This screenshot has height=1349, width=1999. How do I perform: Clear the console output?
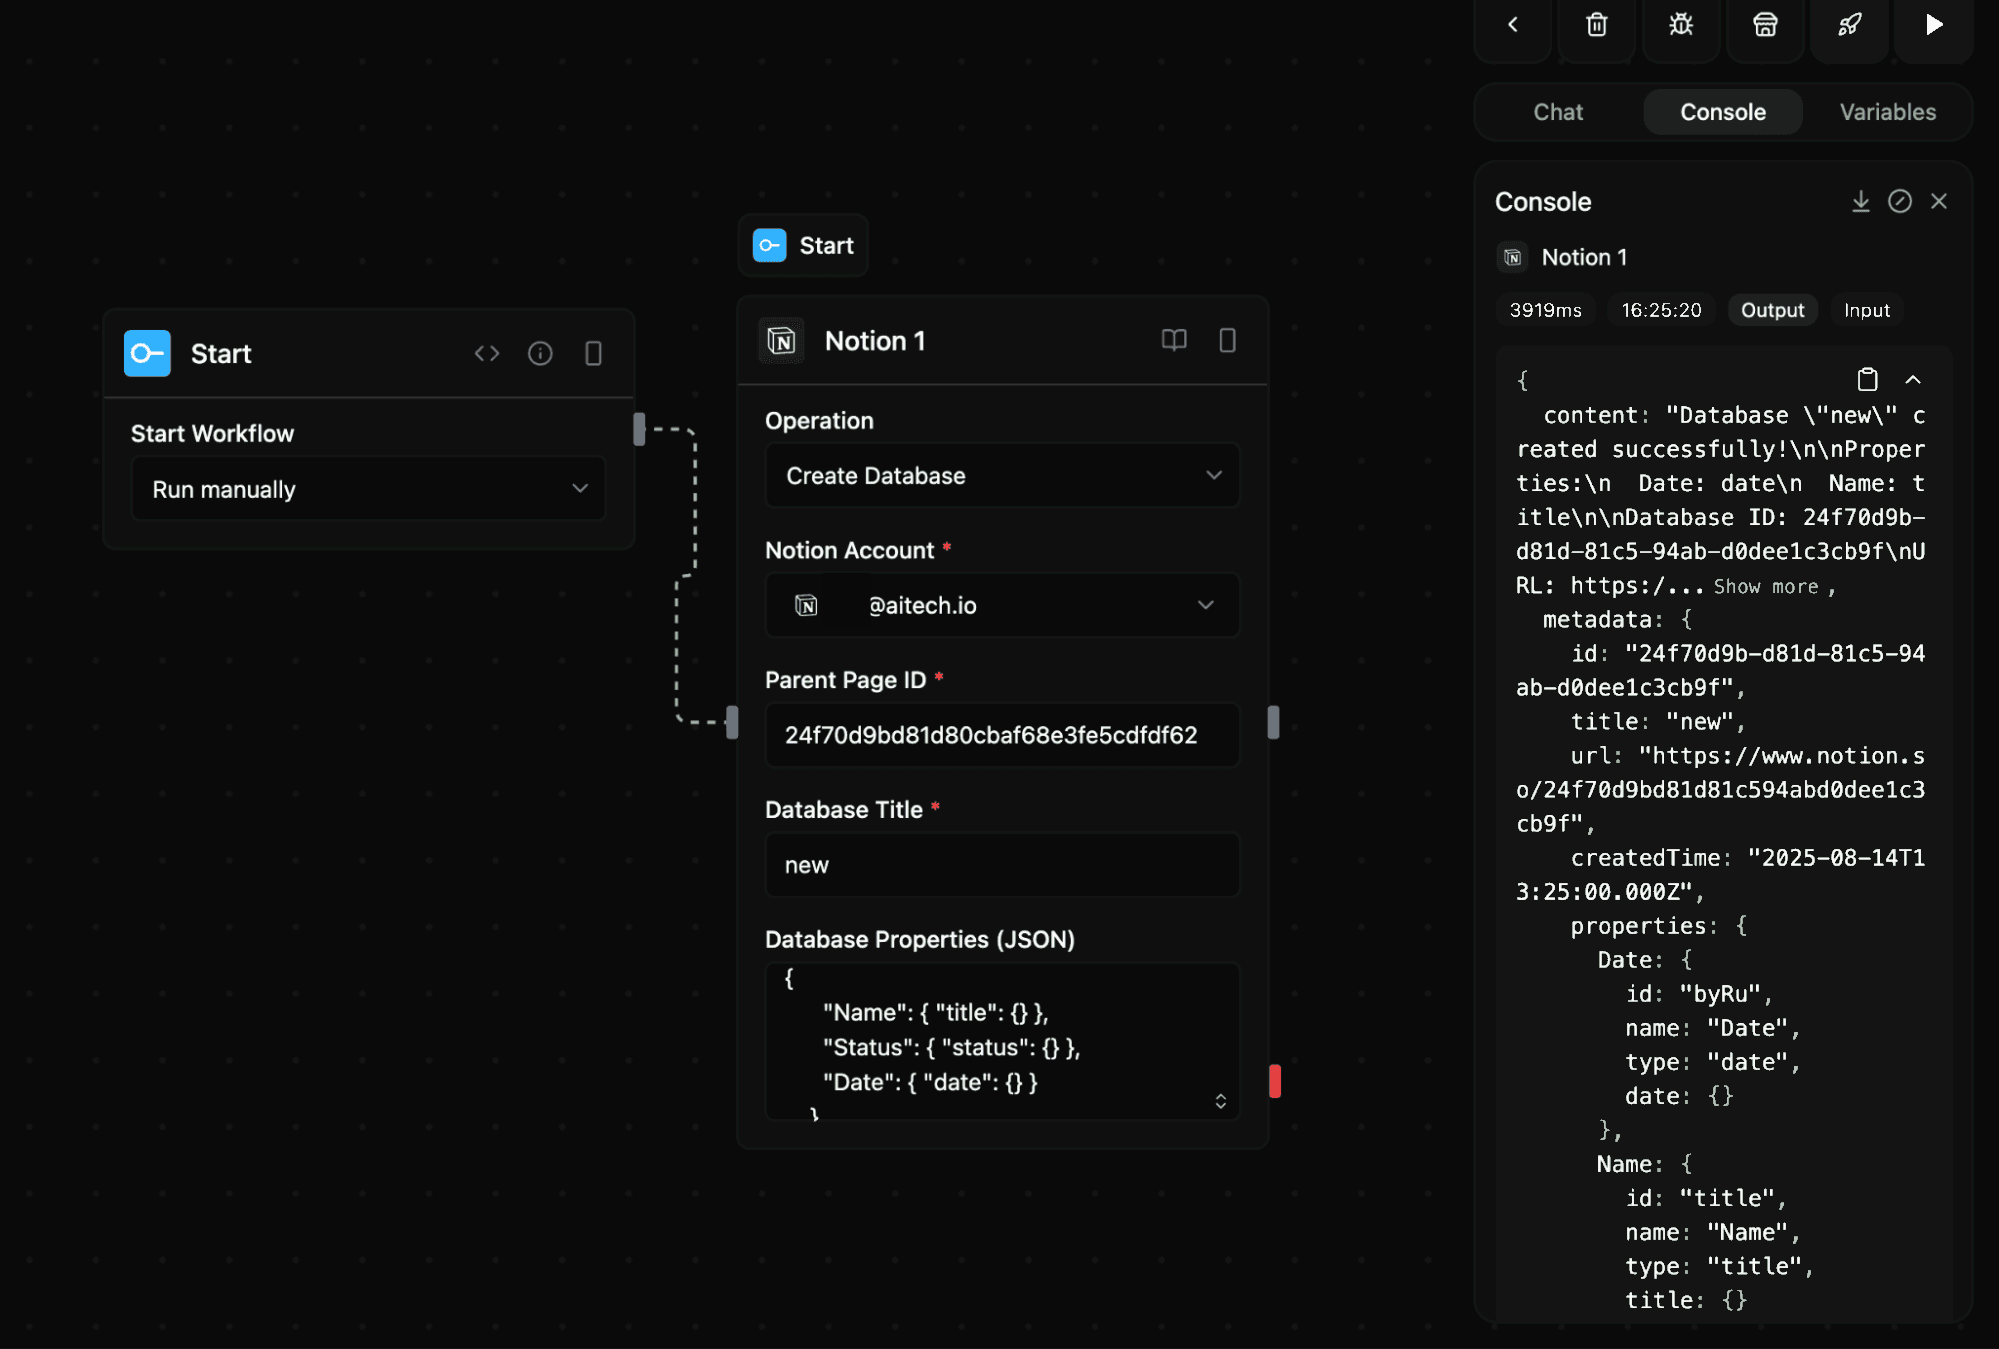pos(1900,201)
